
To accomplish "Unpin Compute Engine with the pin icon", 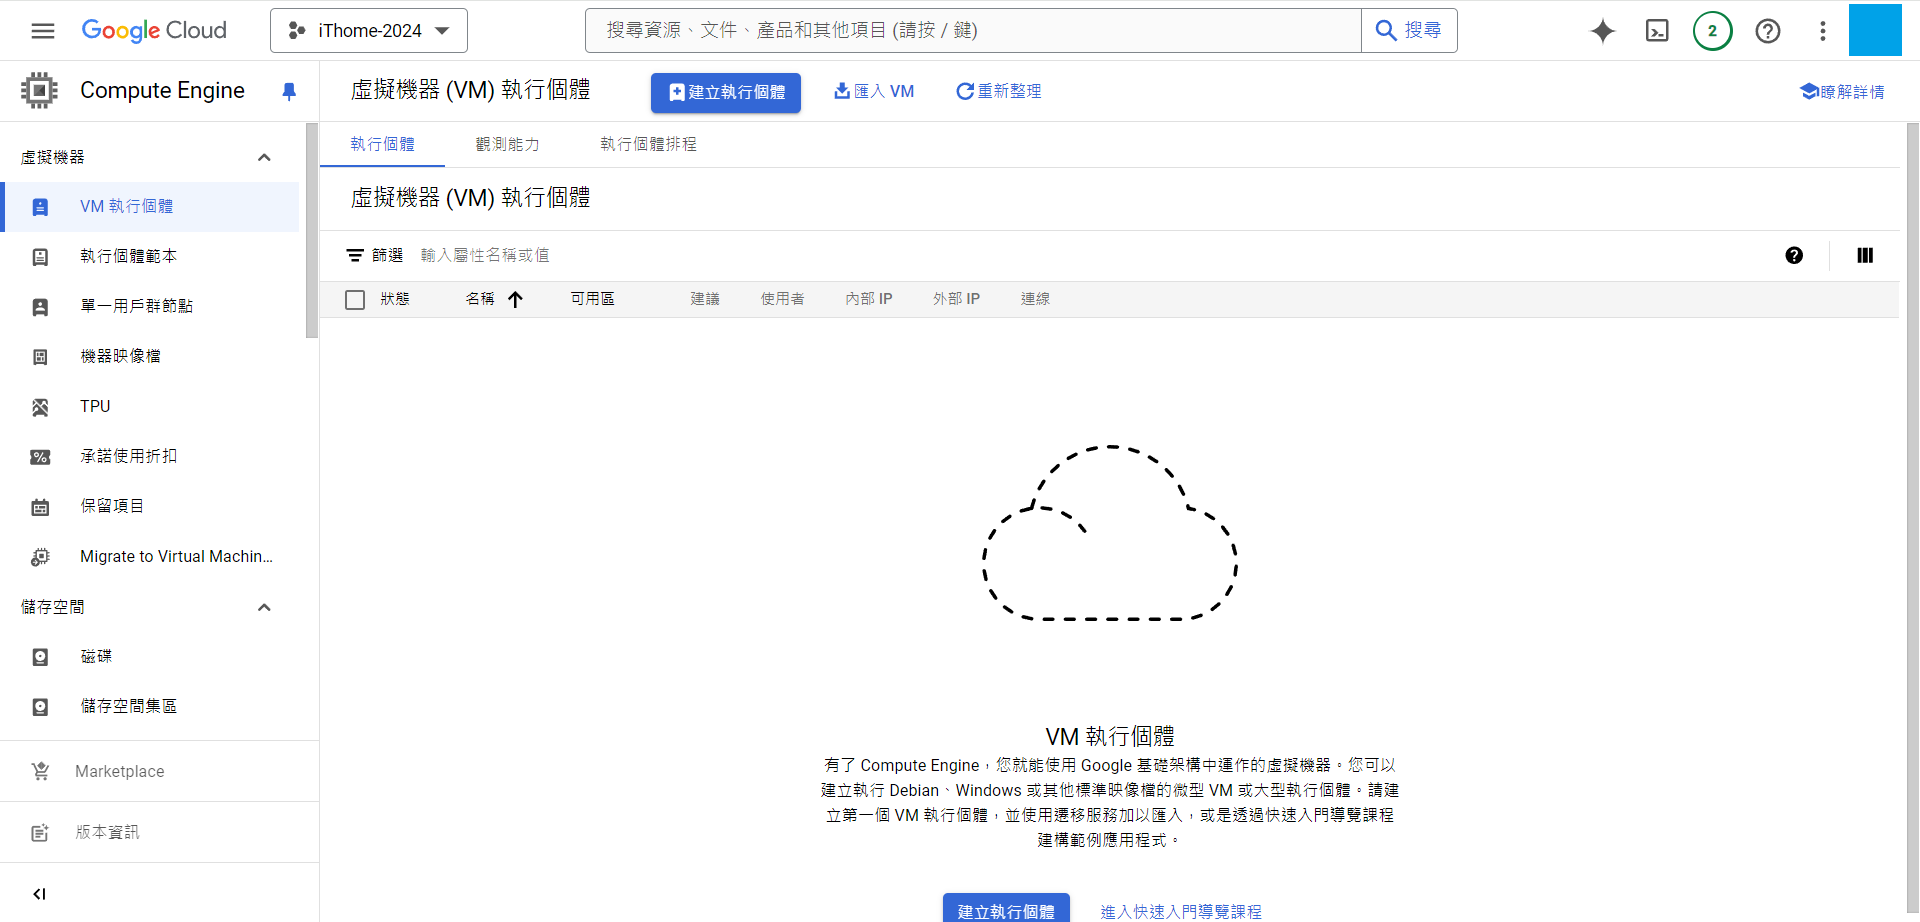I will click(289, 92).
